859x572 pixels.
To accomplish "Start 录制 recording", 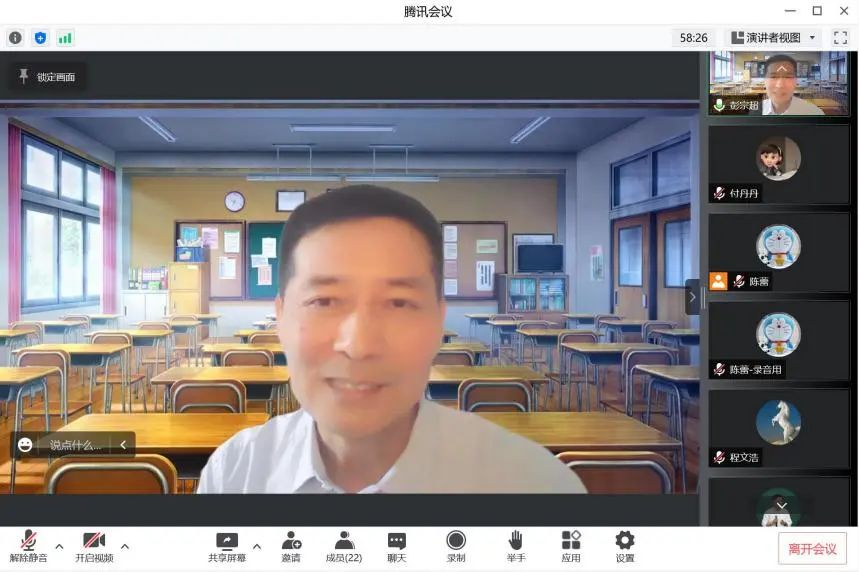I will 456,546.
